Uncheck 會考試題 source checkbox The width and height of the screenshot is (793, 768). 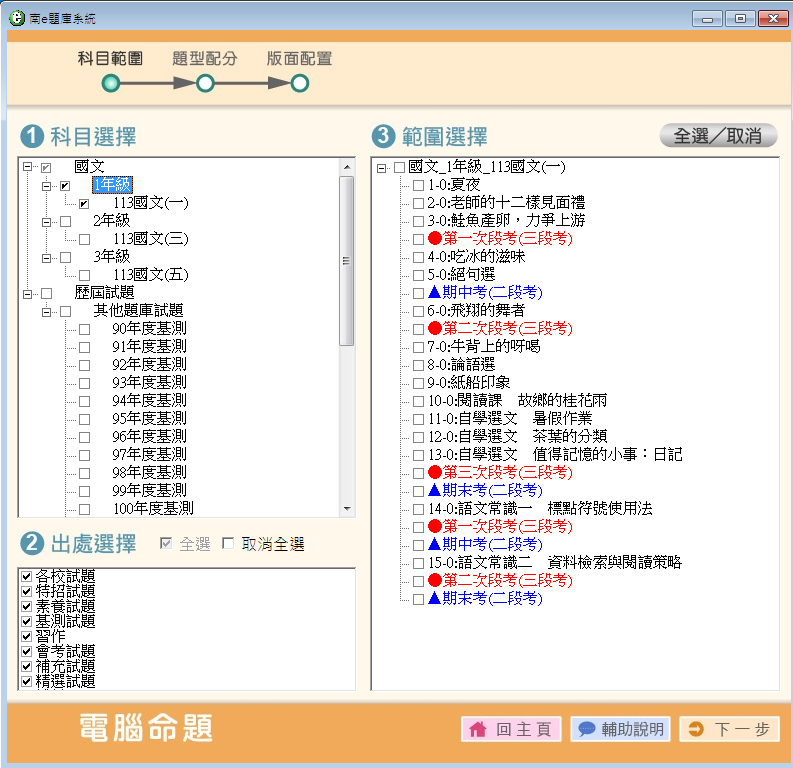click(27, 651)
